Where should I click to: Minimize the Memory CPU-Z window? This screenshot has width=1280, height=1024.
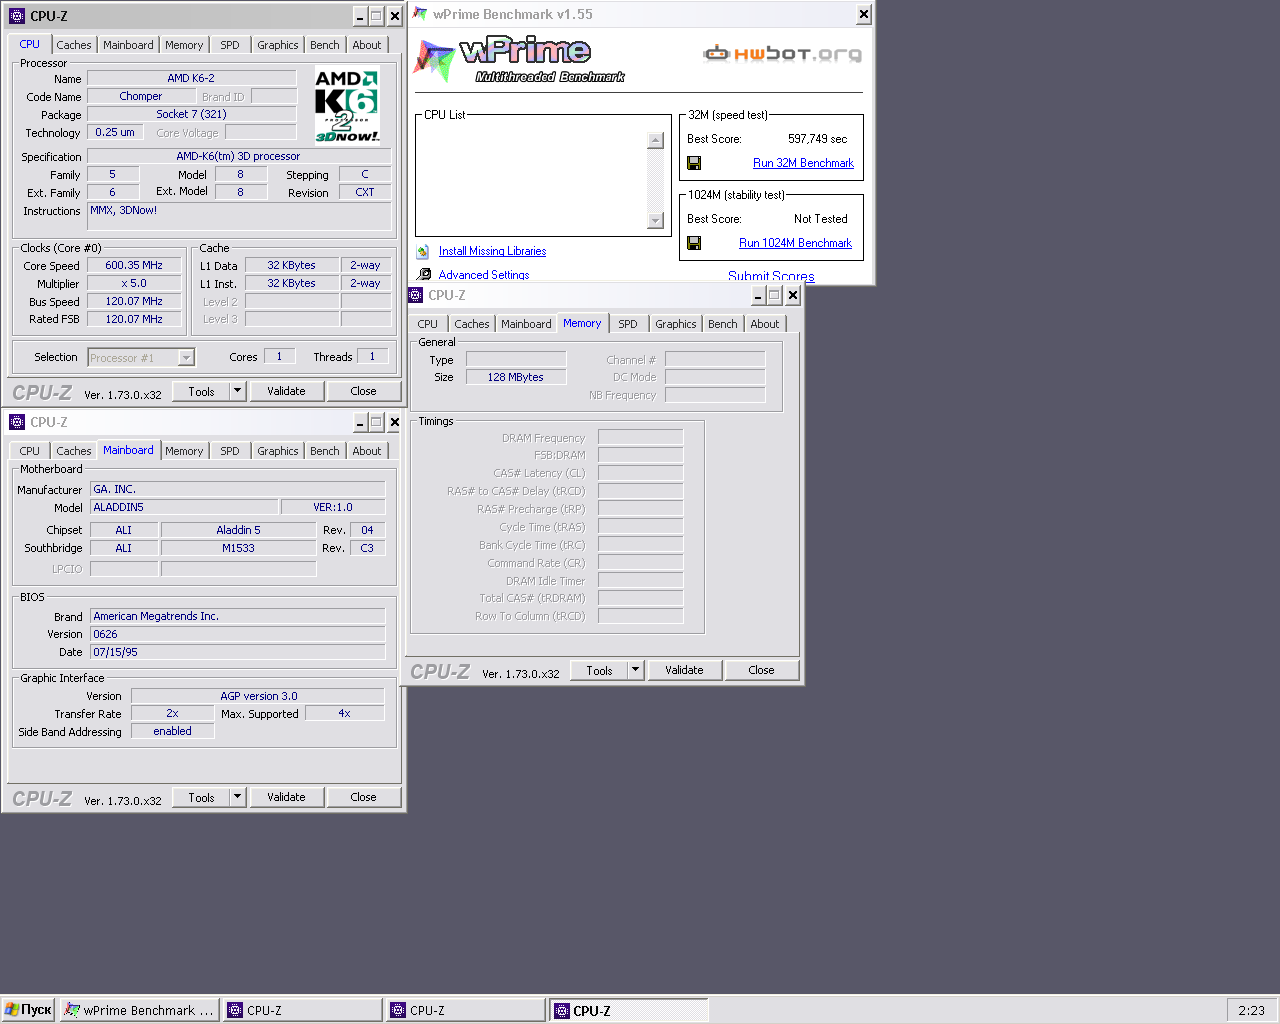[x=758, y=295]
